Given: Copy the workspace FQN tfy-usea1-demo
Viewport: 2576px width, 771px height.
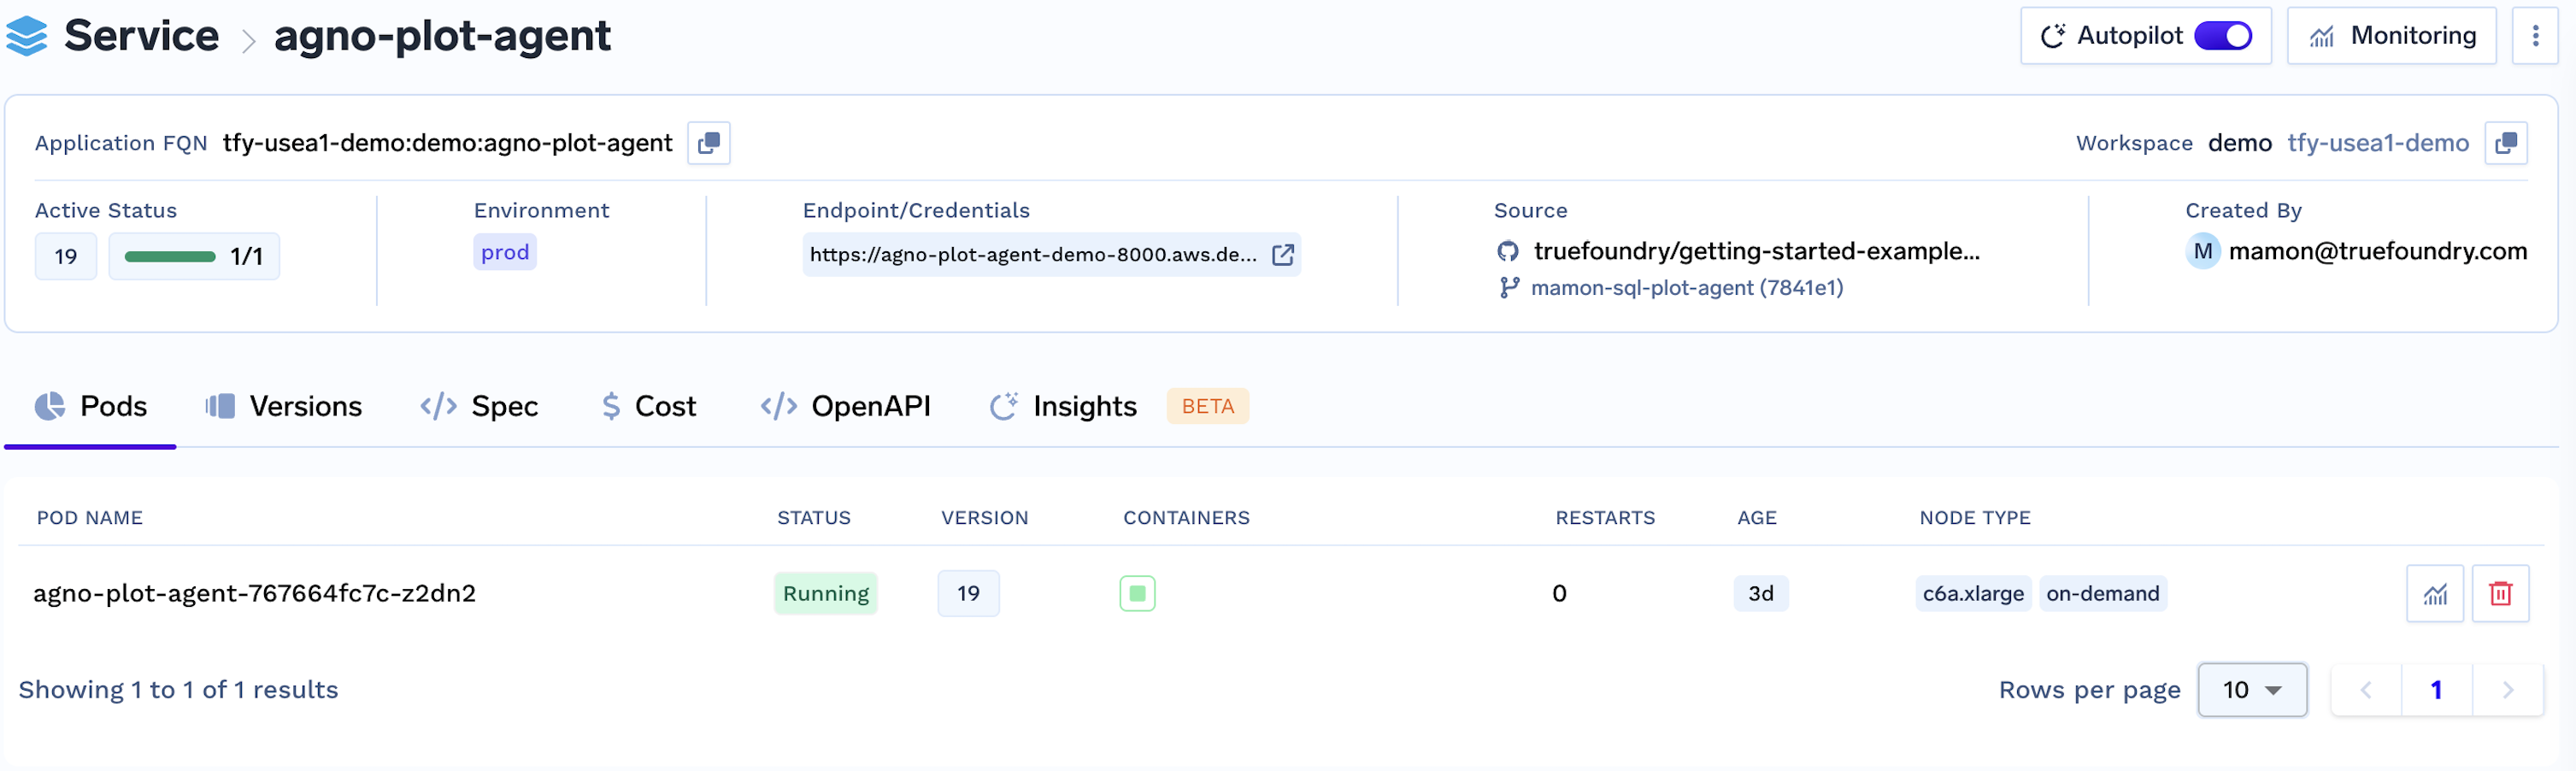Looking at the screenshot, I should [x=2506, y=143].
